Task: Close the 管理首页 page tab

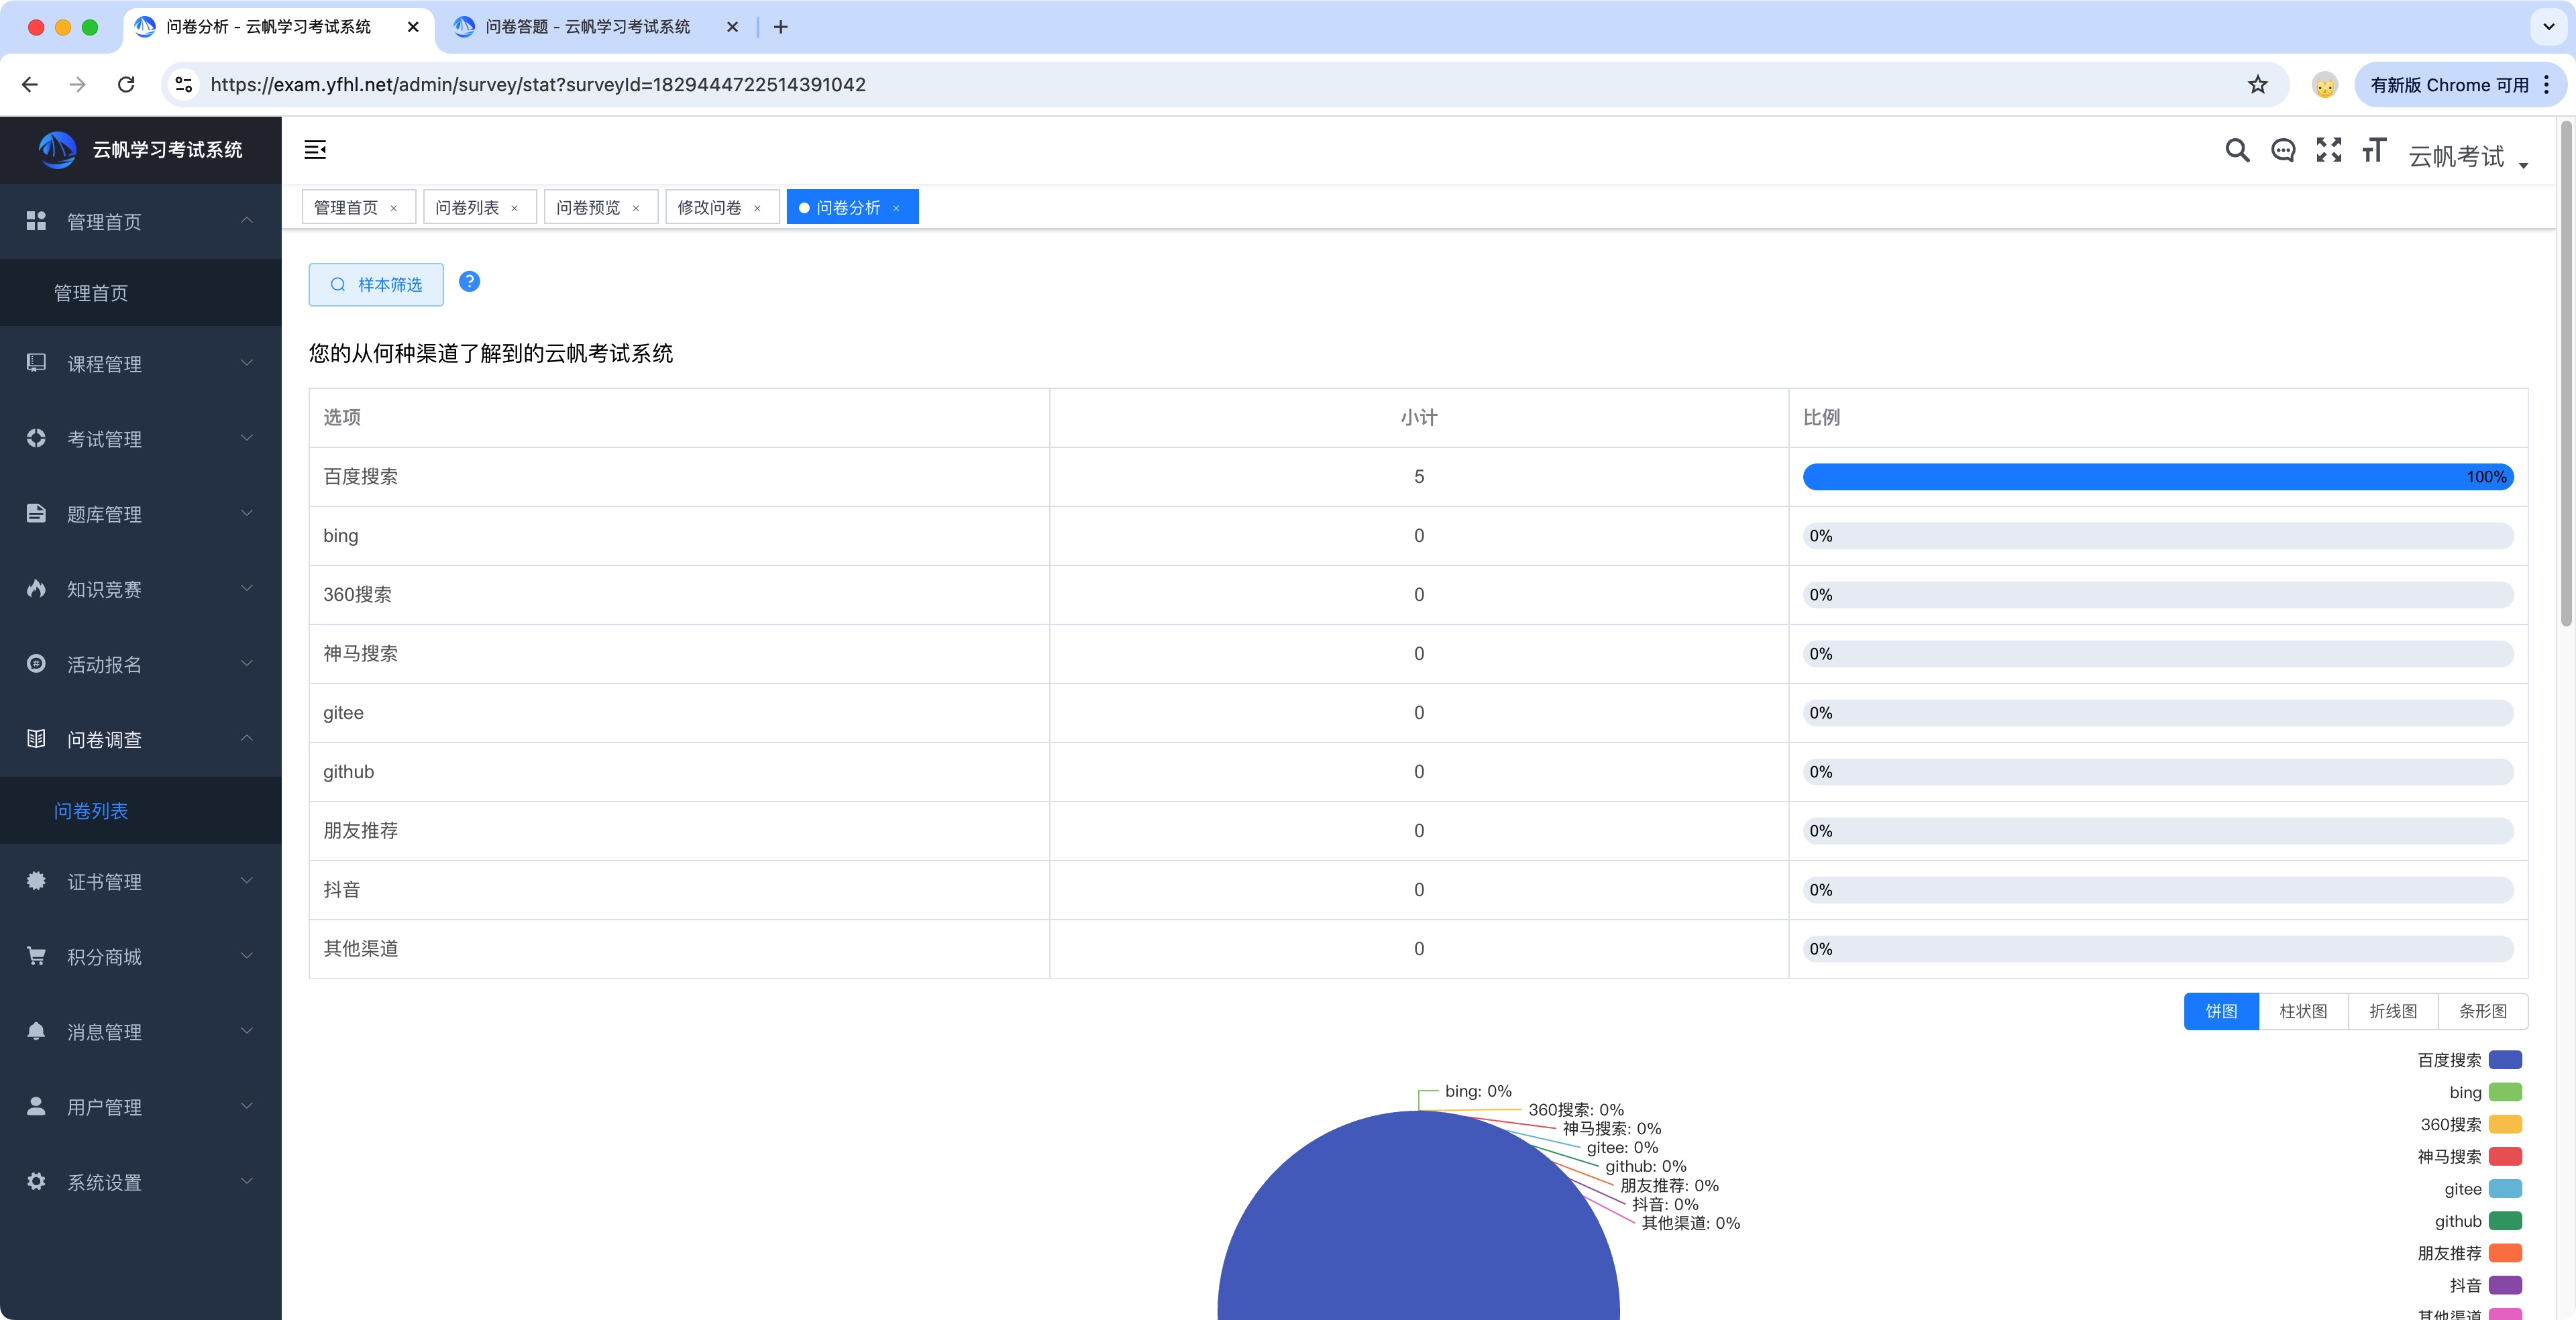Action: click(394, 208)
